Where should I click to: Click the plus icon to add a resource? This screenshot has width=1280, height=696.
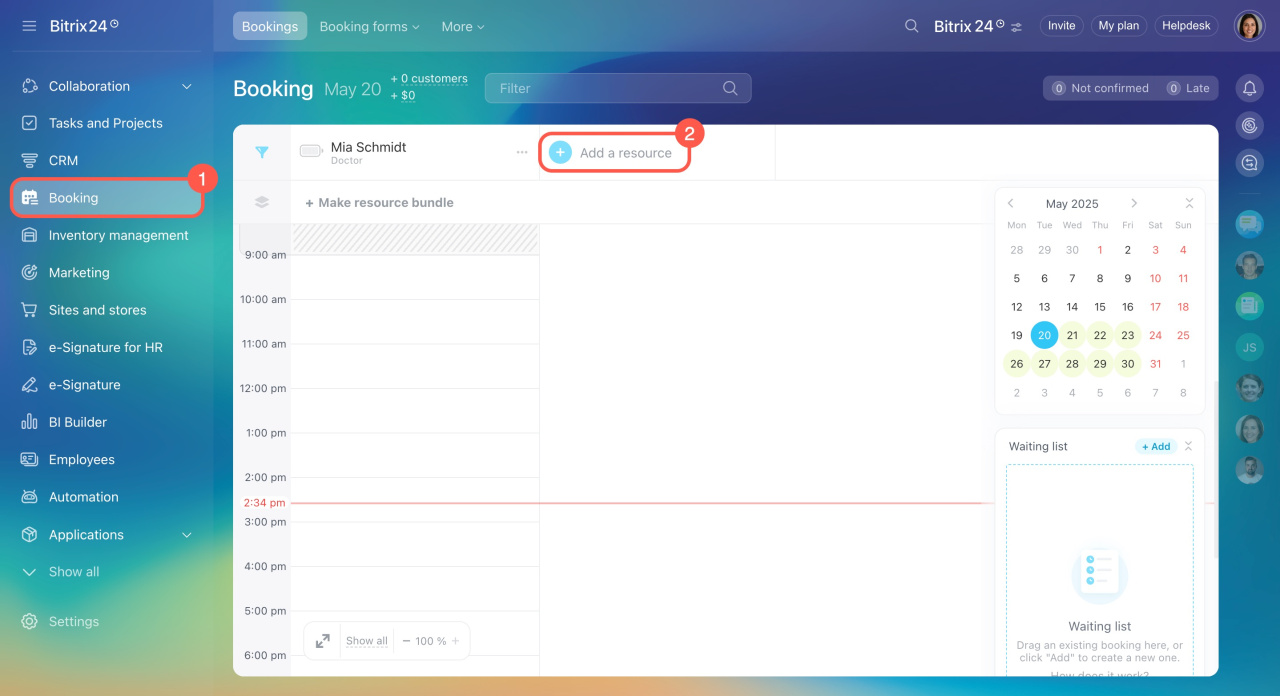click(x=560, y=153)
